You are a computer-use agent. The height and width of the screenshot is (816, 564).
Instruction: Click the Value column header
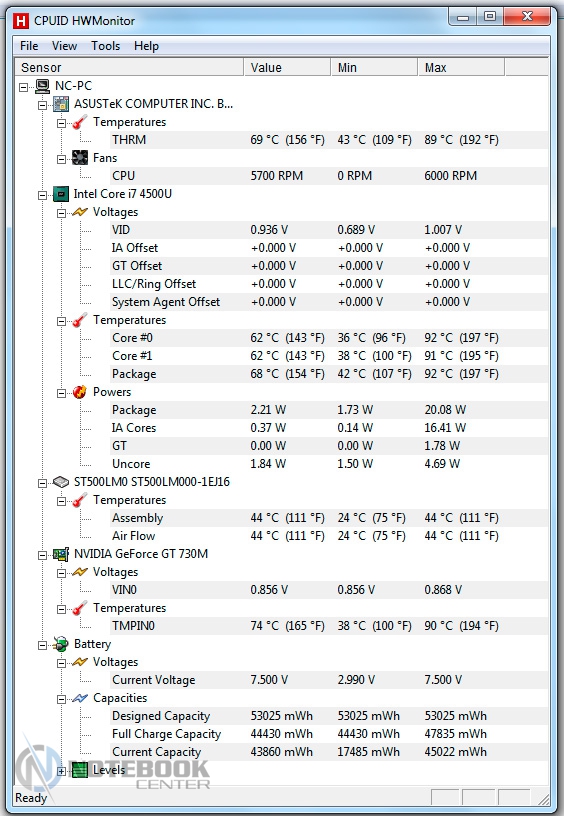(x=287, y=68)
